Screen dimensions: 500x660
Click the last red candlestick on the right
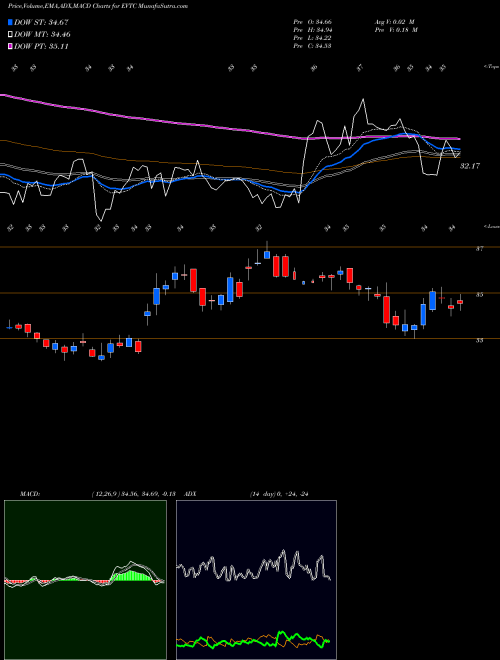point(460,302)
